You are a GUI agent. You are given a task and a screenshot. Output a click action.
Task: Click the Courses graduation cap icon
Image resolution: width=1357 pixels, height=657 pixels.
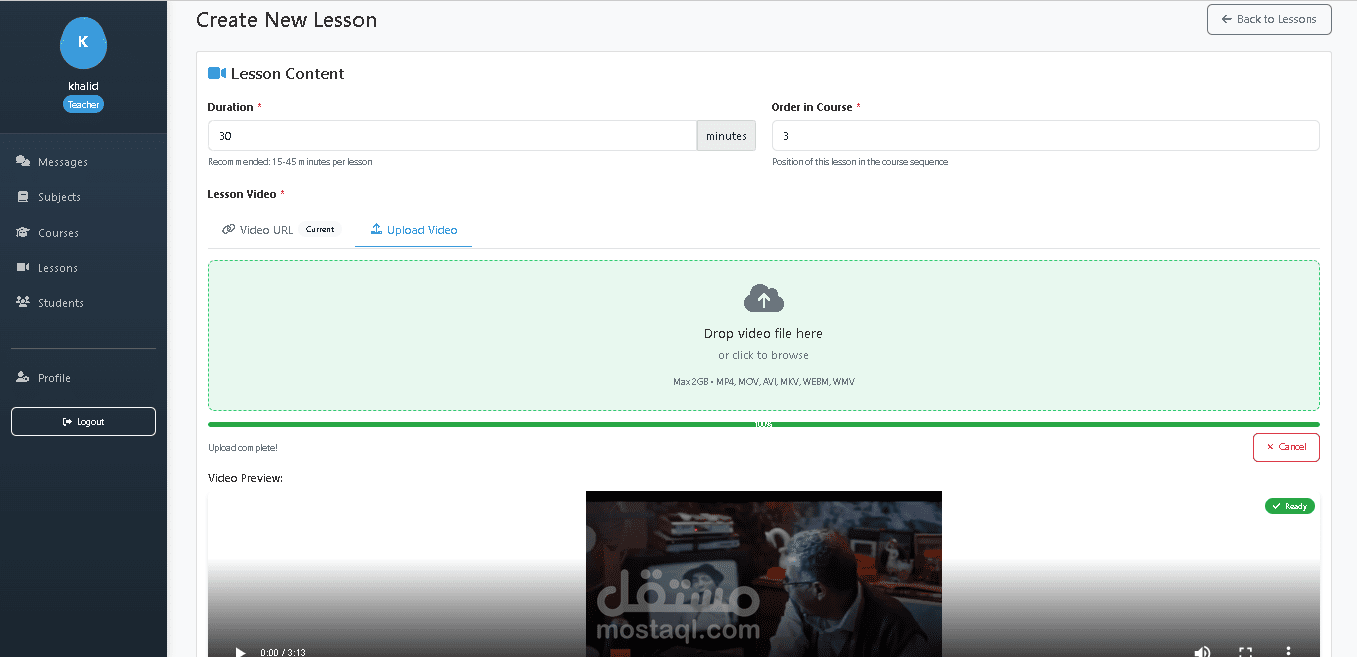coord(23,232)
